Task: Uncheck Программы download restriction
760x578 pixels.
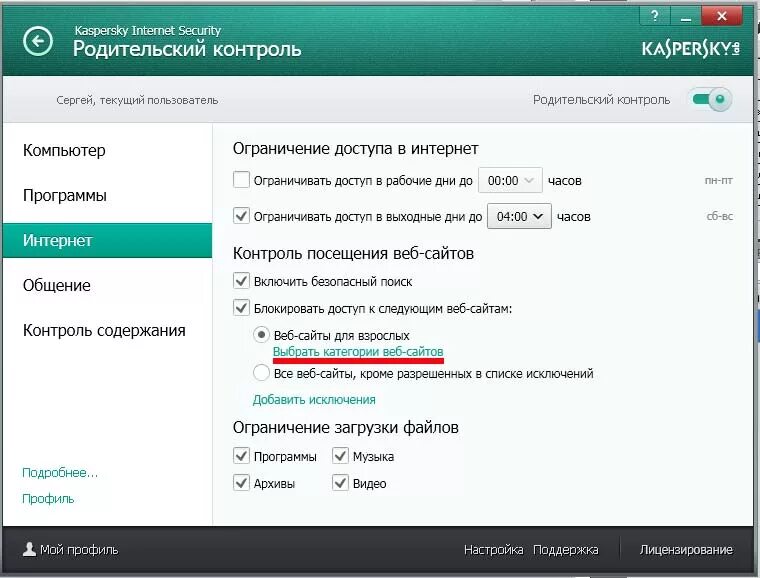Action: [241, 455]
